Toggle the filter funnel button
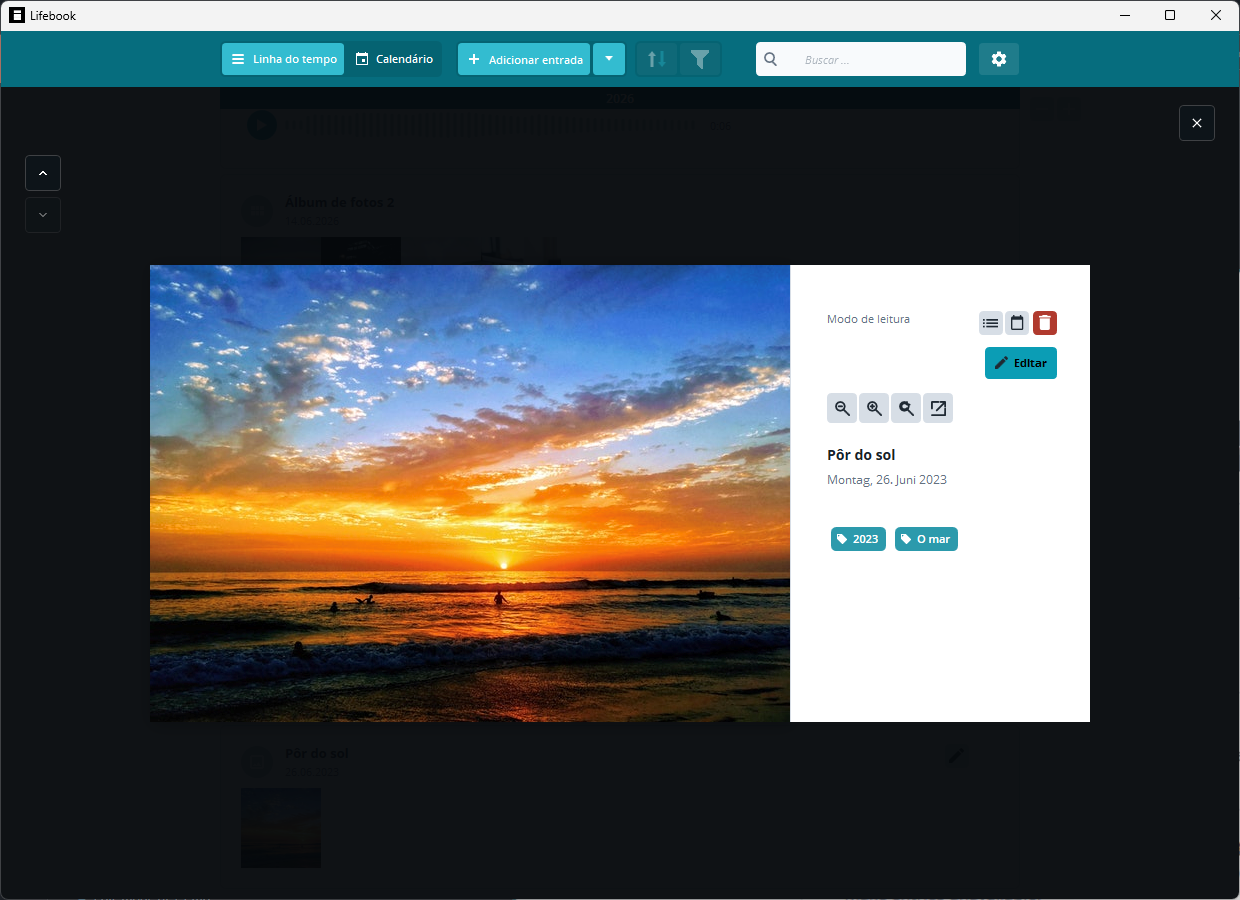Screen dimensions: 1240x900 click(x=700, y=59)
